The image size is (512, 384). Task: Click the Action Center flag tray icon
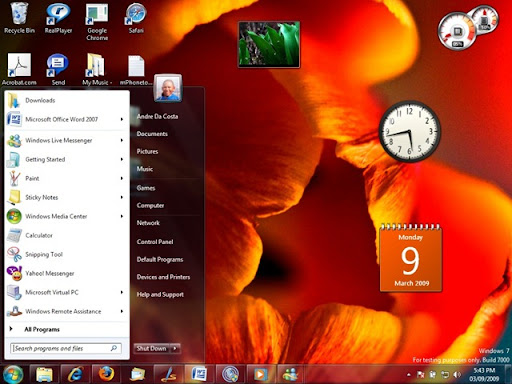coord(421,375)
